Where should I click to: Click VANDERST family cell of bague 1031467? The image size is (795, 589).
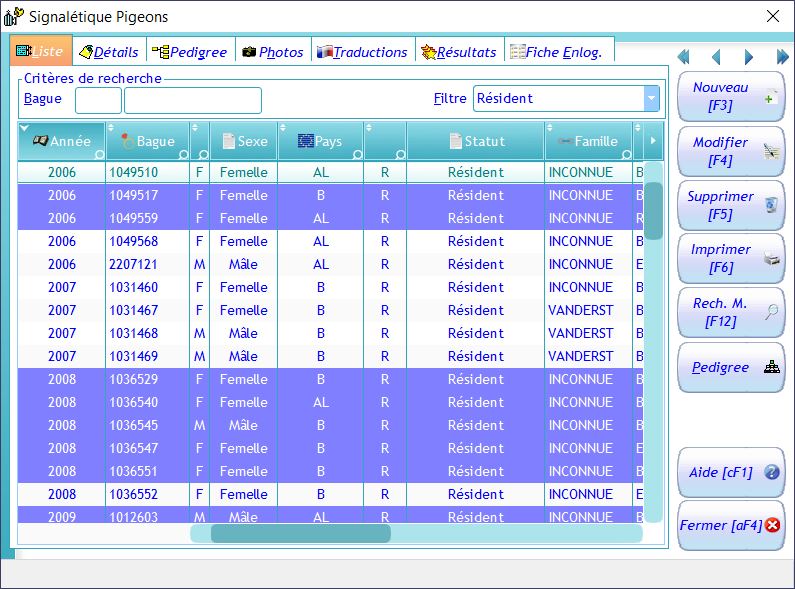[589, 310]
